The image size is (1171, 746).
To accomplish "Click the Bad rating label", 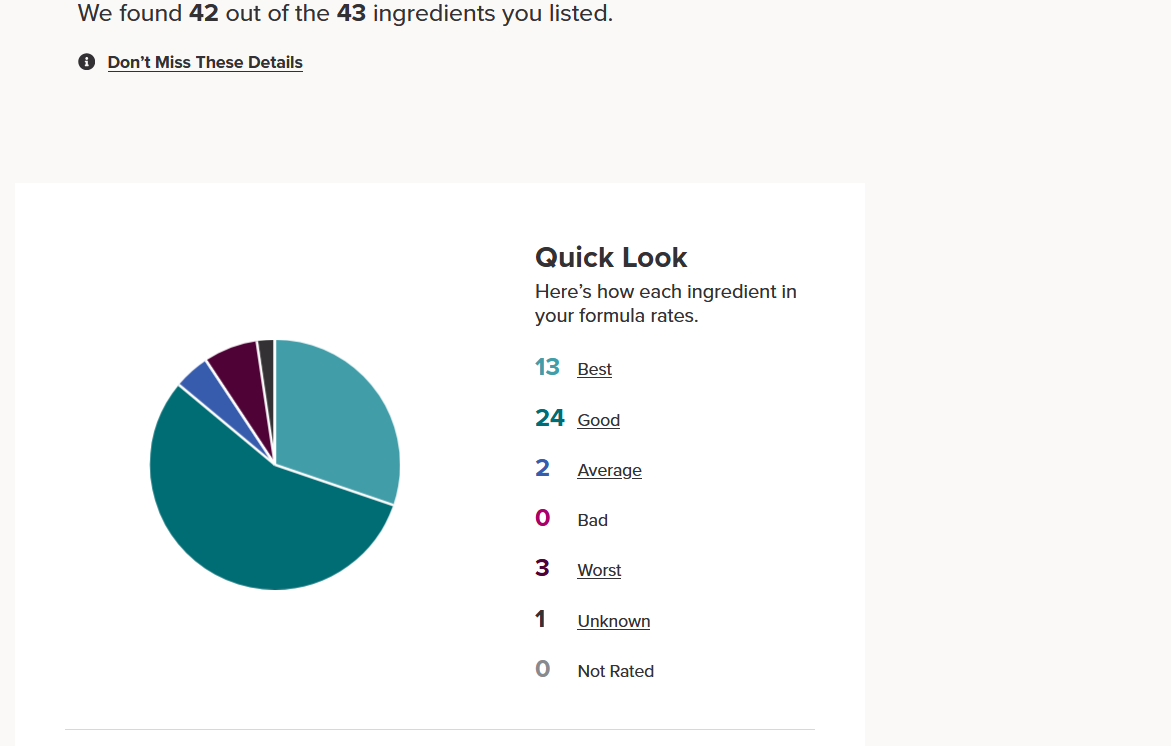I will pos(592,520).
